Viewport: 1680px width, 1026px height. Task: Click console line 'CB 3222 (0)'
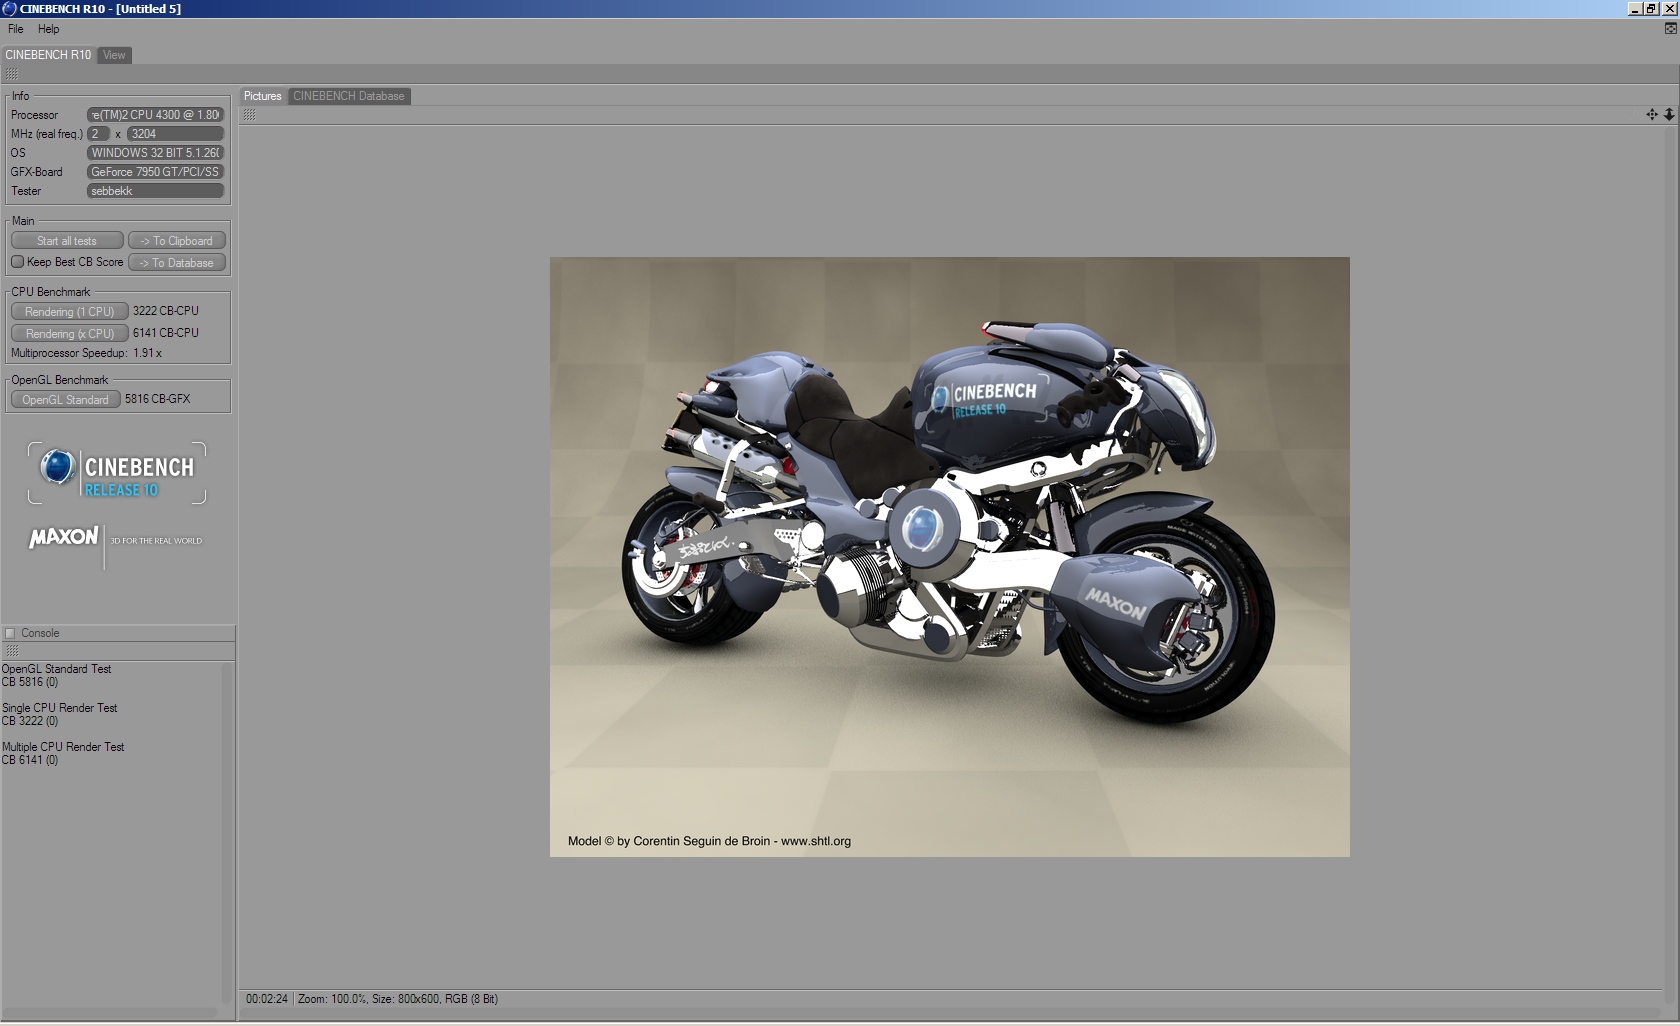coord(30,721)
